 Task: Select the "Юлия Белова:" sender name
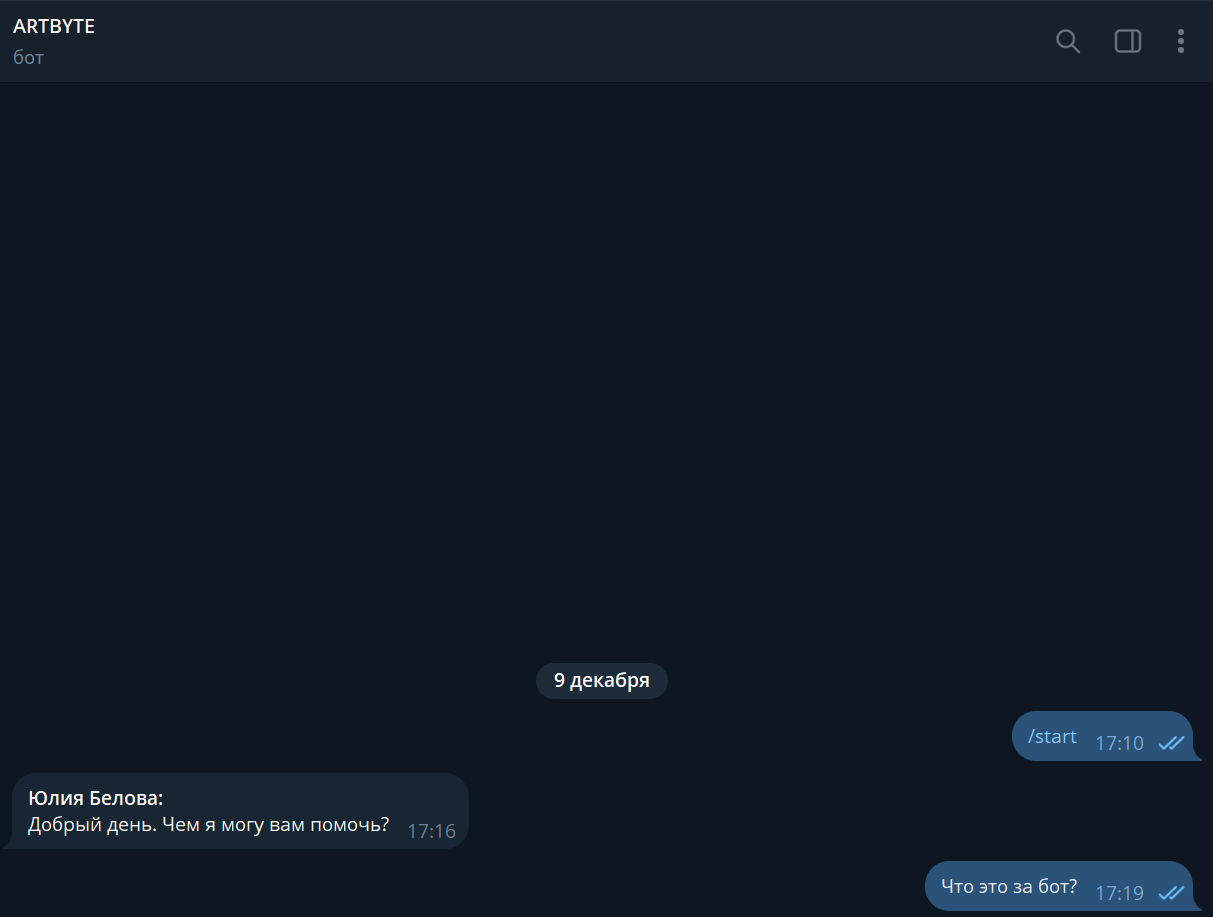click(96, 798)
